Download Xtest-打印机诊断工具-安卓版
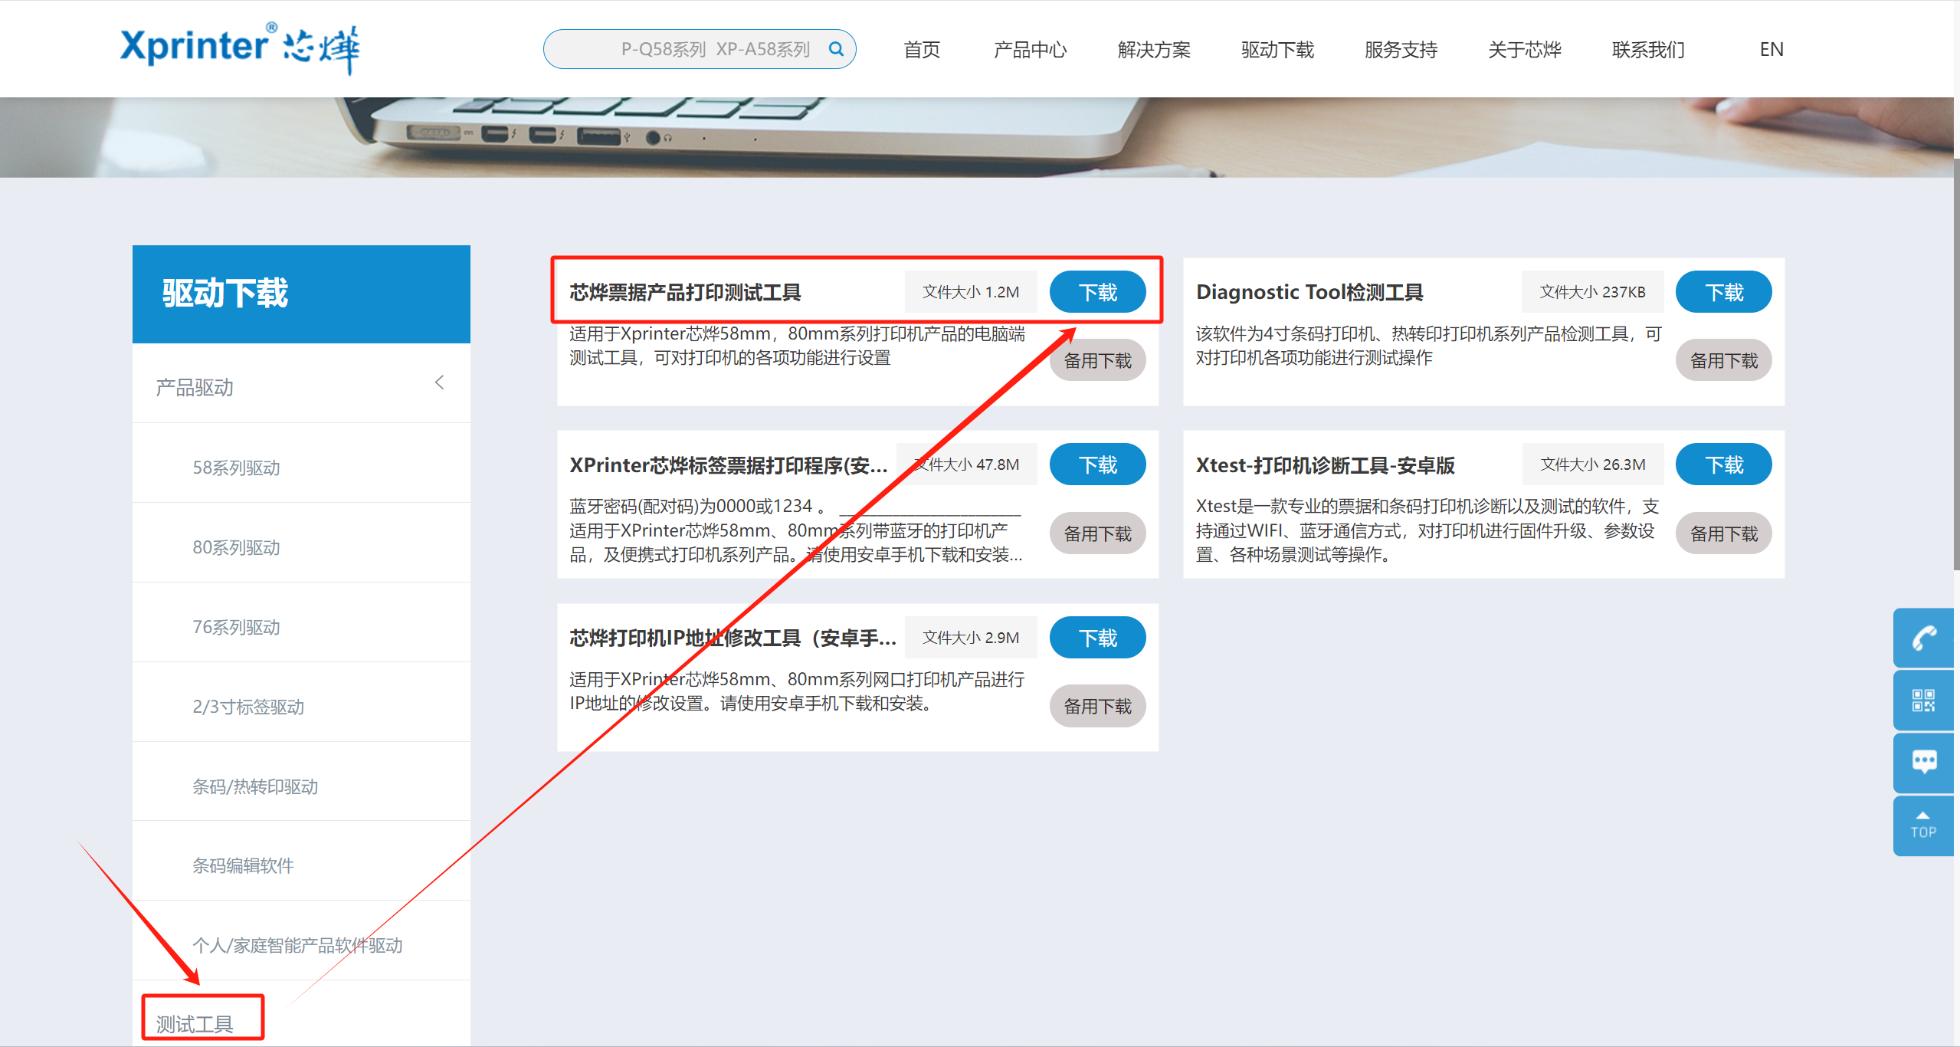The height and width of the screenshot is (1047, 1960). tap(1724, 464)
